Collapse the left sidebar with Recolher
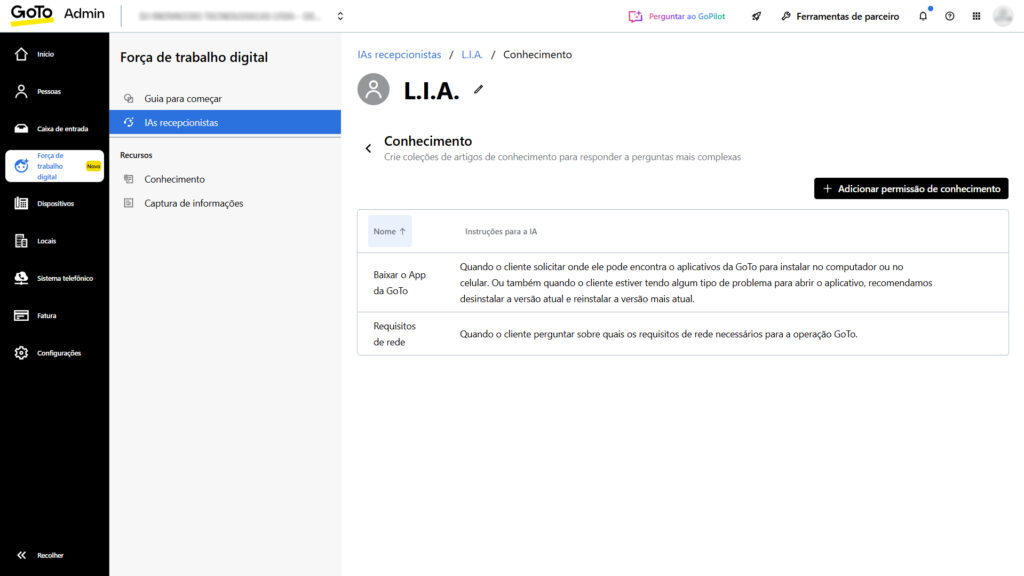The width and height of the screenshot is (1024, 576). tap(40, 555)
